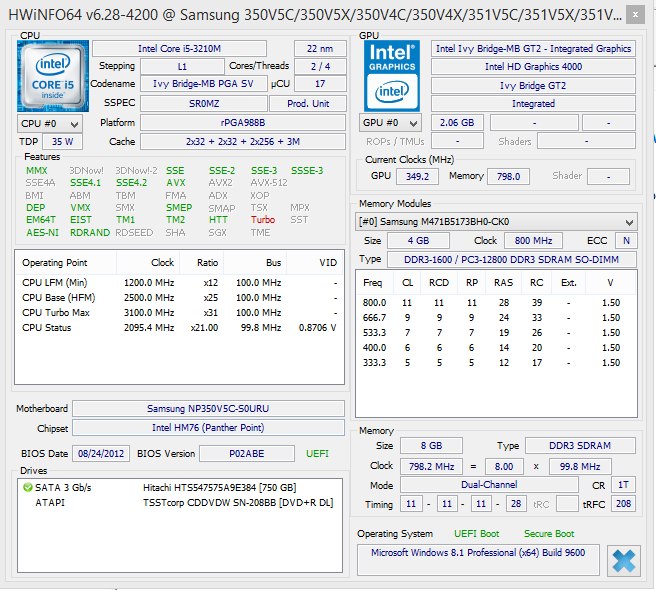Click the cache value 2x32 + 2x32 + 2x256 + 3M
Viewport: 656px width, 590px height.
pyautogui.click(x=243, y=141)
